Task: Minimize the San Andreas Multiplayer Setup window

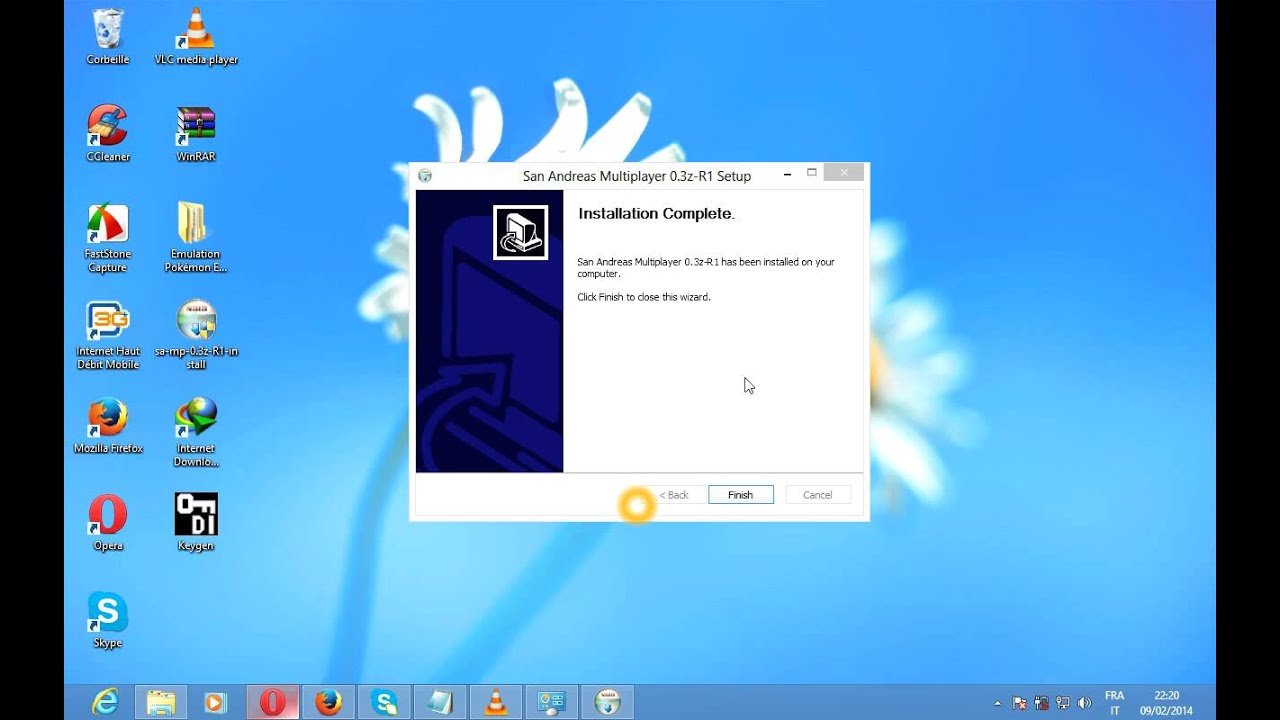Action: click(788, 174)
